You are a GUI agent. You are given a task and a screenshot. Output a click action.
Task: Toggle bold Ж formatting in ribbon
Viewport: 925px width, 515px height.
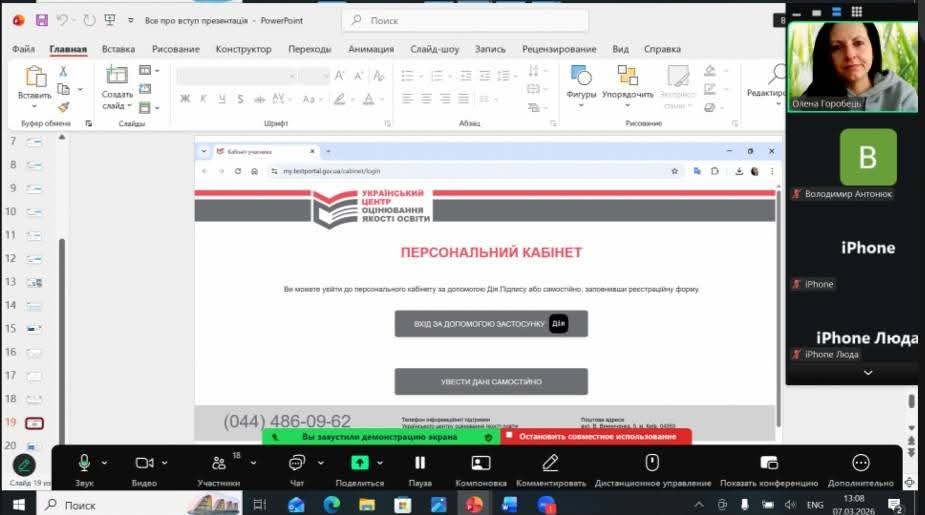pyautogui.click(x=185, y=99)
